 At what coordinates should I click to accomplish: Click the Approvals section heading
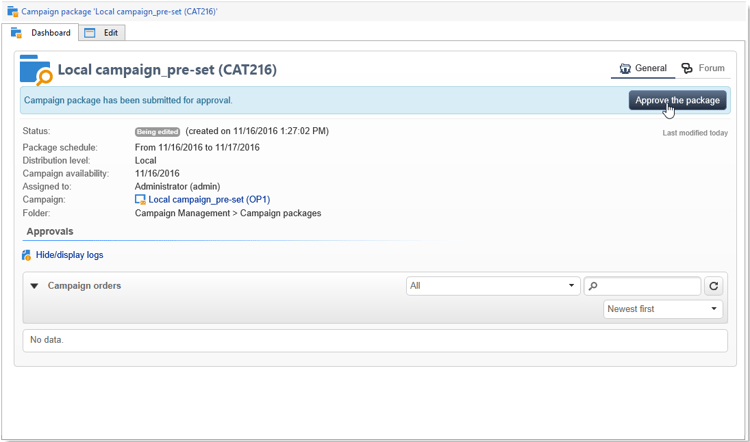[x=50, y=232]
